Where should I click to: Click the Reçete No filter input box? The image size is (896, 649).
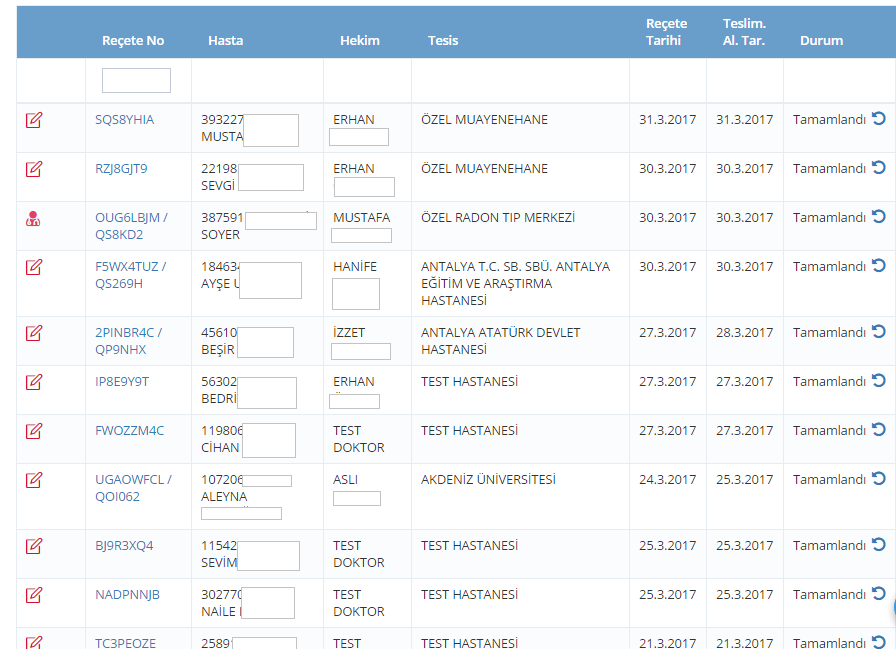[x=136, y=81]
